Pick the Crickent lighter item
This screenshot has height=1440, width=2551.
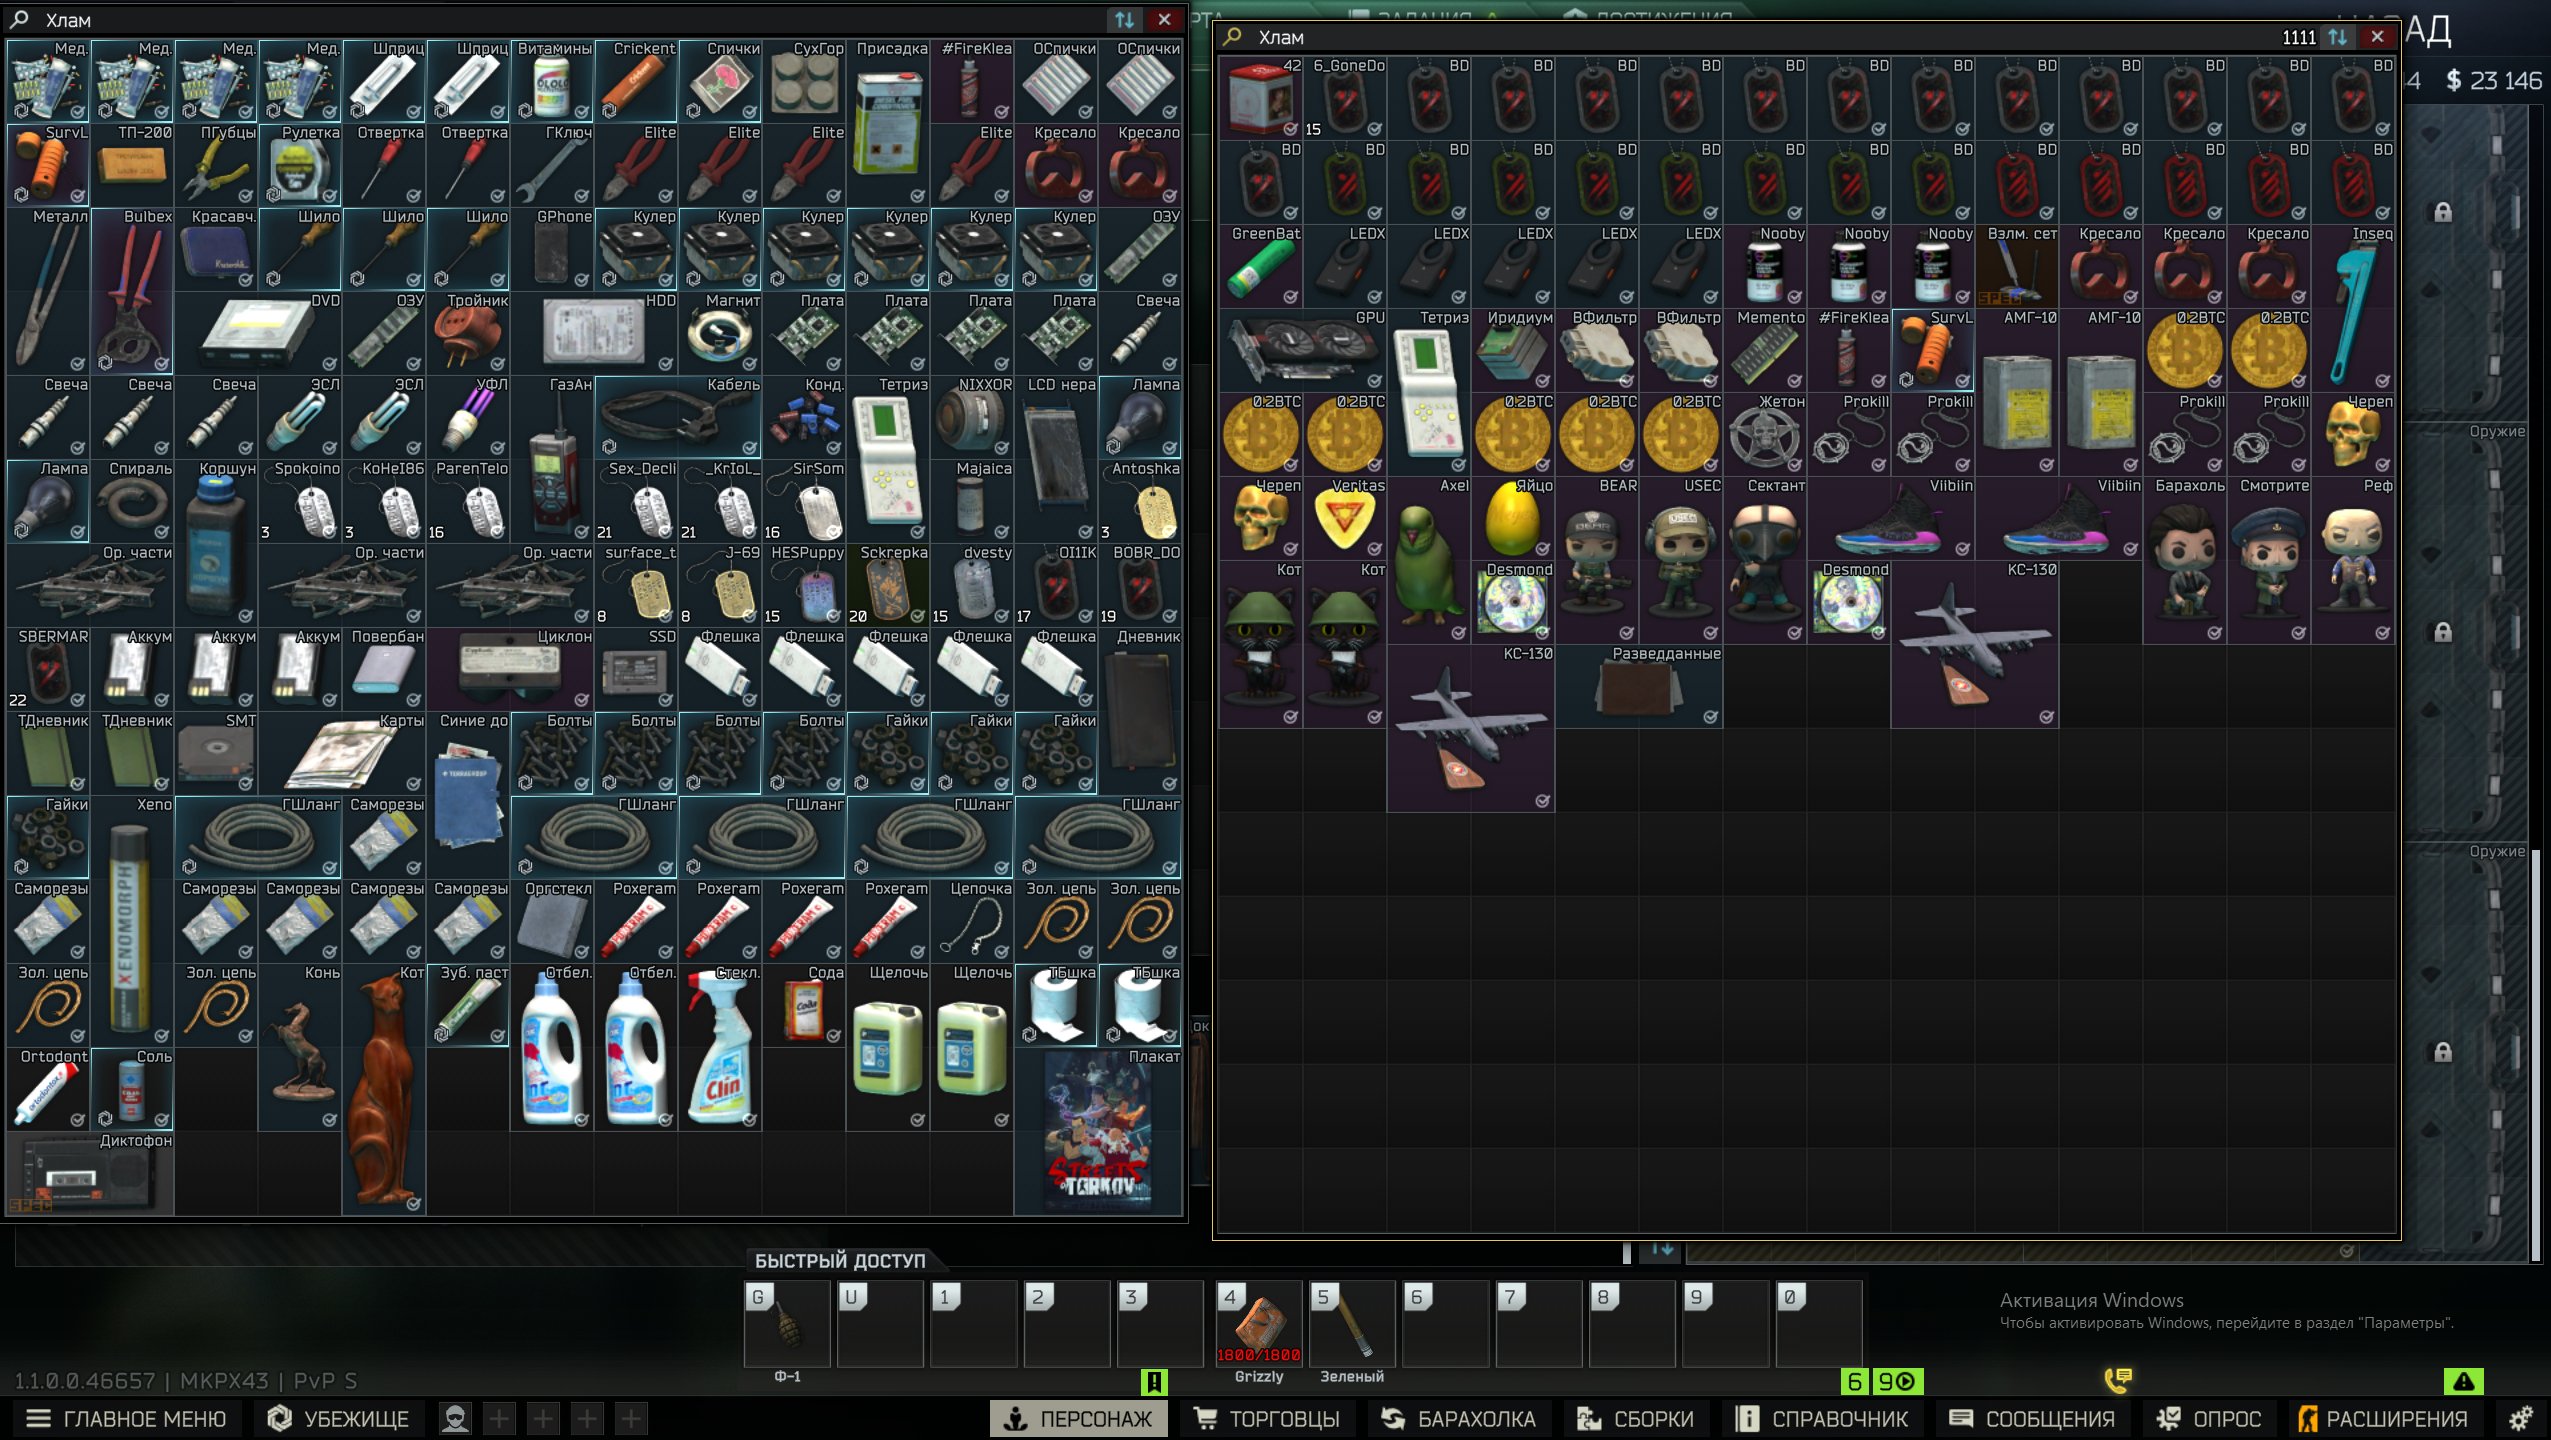click(x=637, y=81)
